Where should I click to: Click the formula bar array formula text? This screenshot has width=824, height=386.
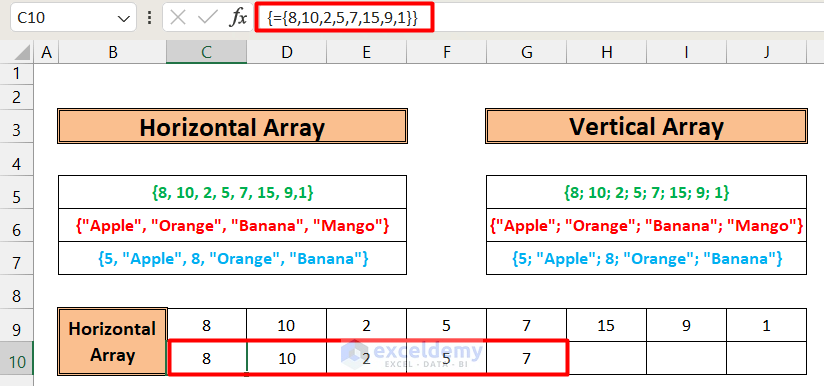coord(343,18)
